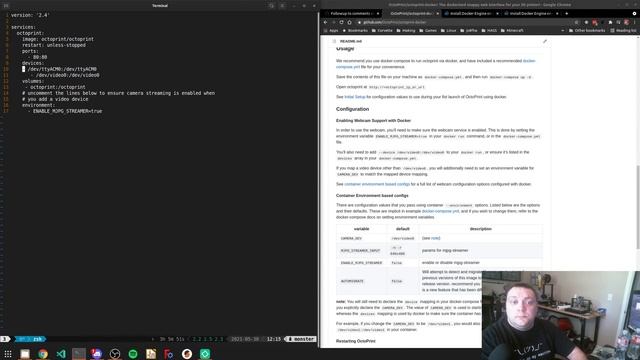Edit README with the pencil icon
The height and width of the screenshot is (360, 640).
click(x=544, y=41)
